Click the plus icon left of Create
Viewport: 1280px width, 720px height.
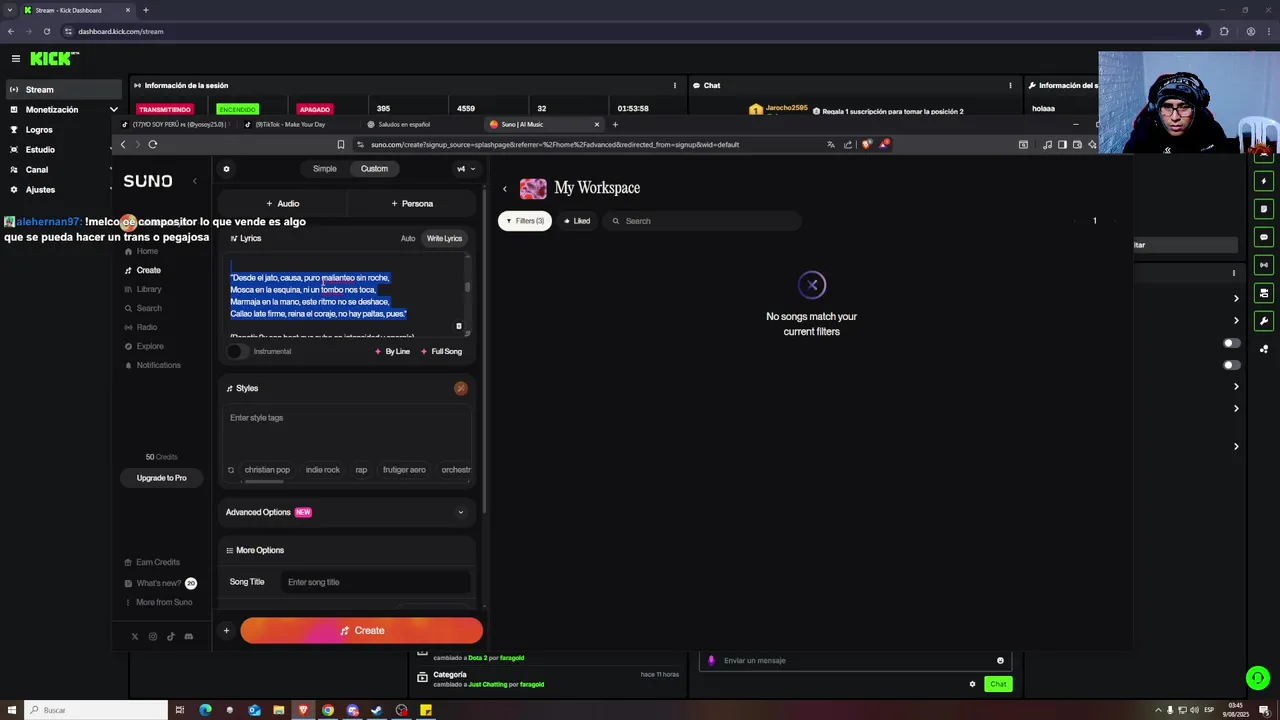226,631
